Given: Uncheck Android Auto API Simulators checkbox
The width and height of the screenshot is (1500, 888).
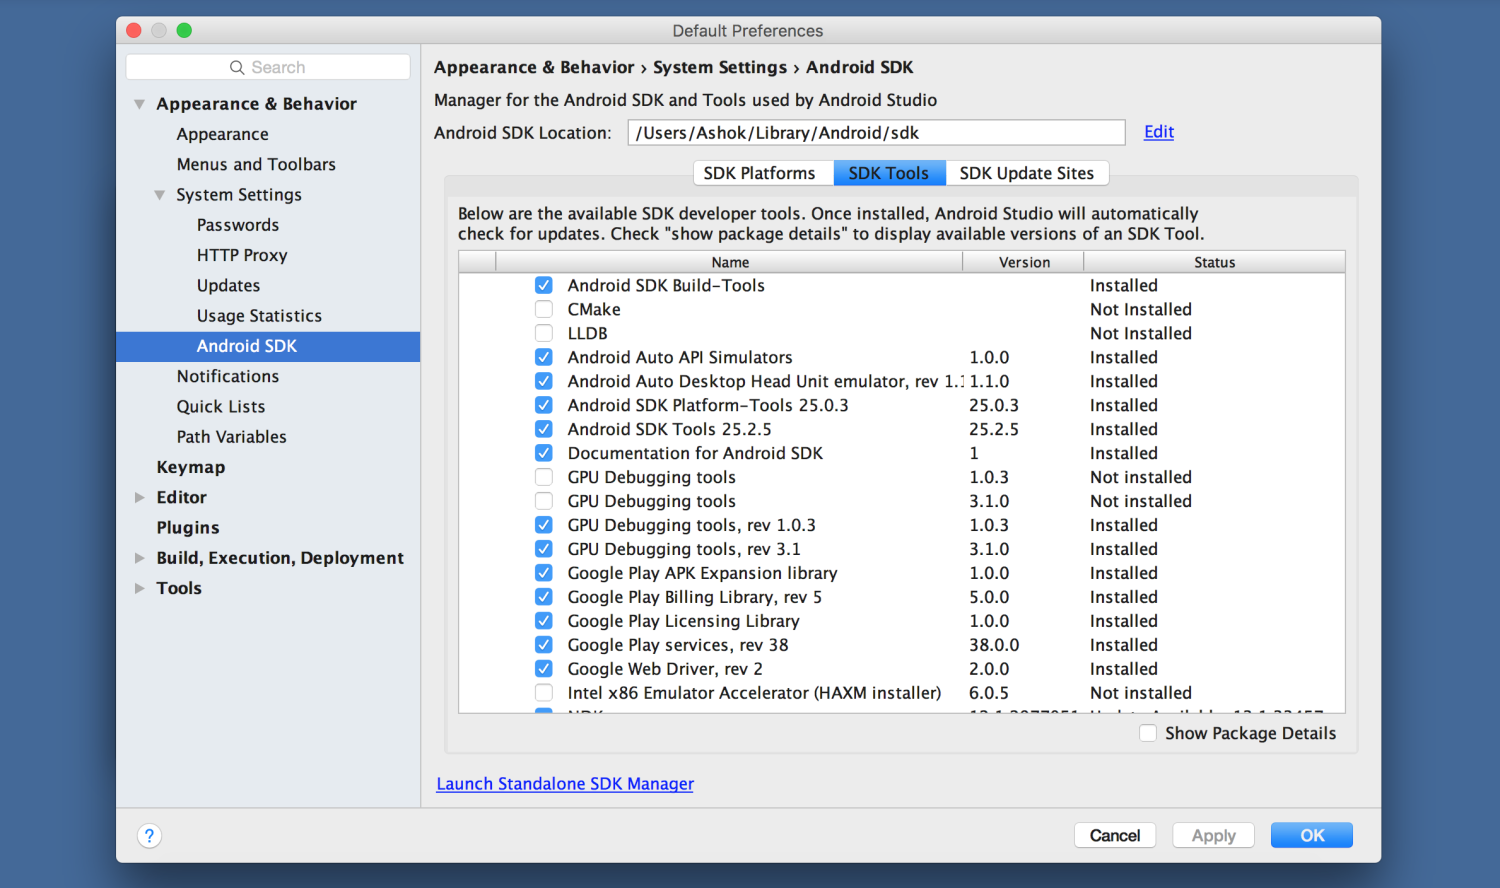Looking at the screenshot, I should tap(544, 358).
